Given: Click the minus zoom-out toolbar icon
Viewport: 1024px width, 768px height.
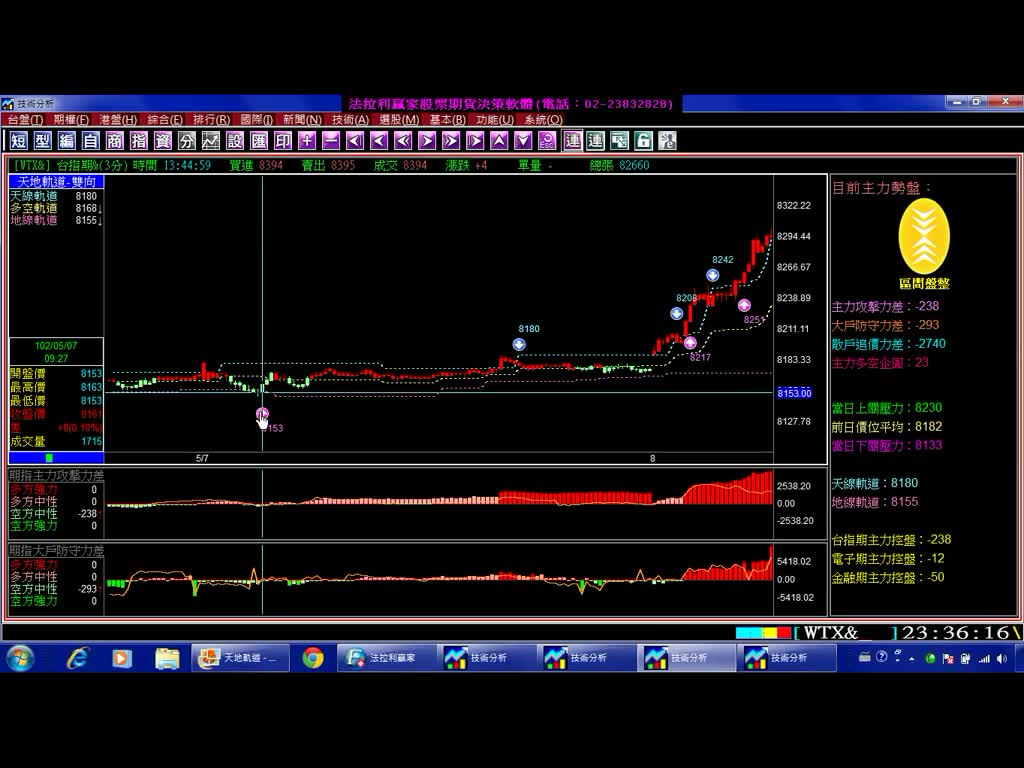Looking at the screenshot, I should 331,140.
